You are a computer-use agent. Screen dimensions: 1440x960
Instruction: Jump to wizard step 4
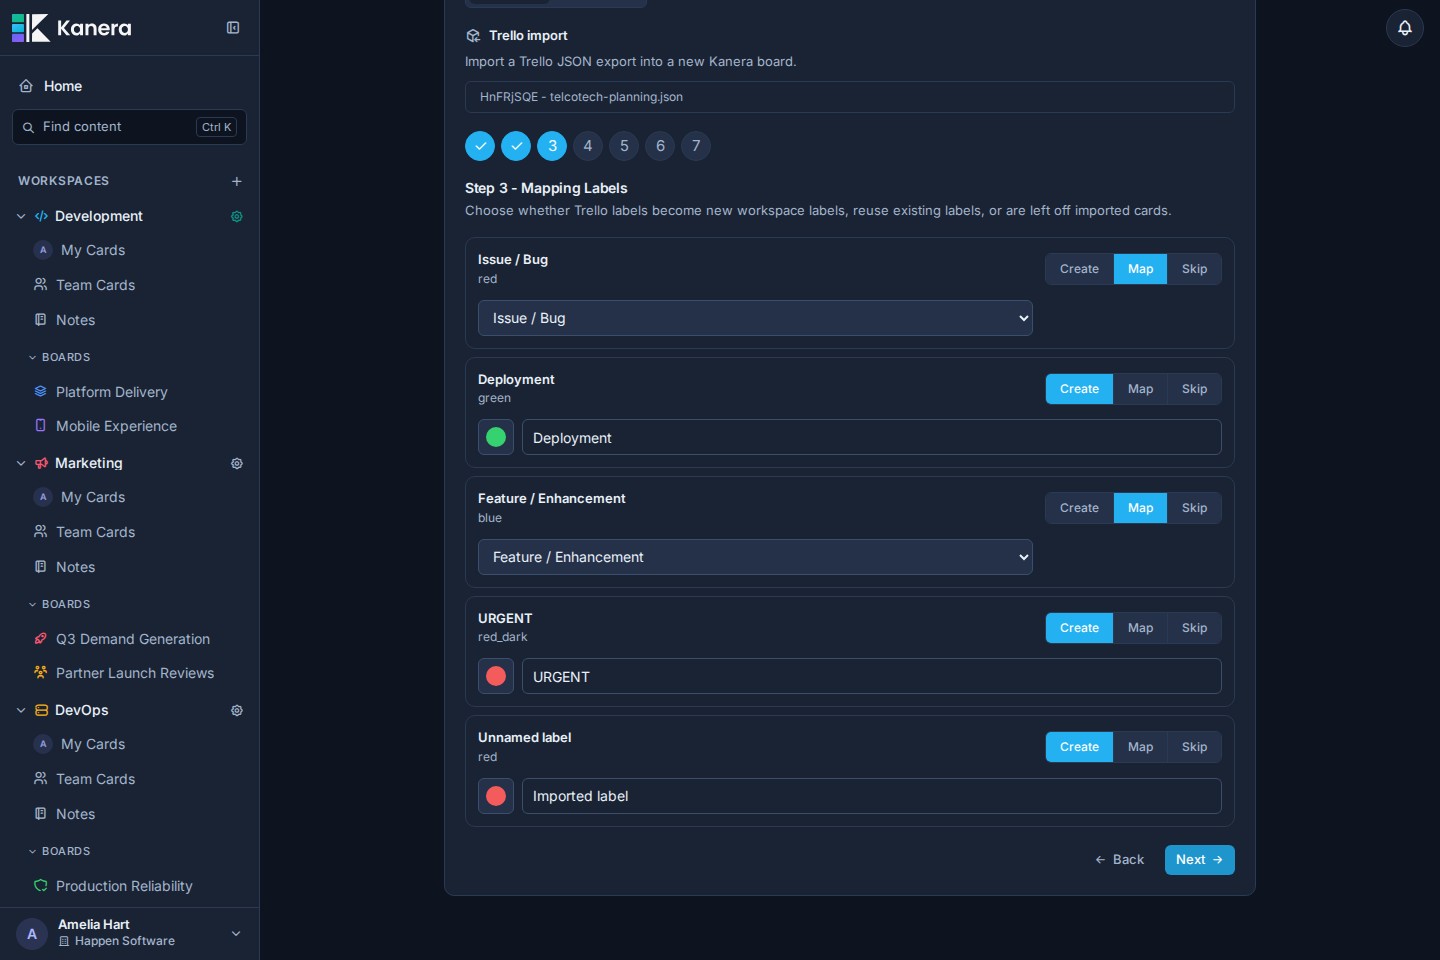588,146
